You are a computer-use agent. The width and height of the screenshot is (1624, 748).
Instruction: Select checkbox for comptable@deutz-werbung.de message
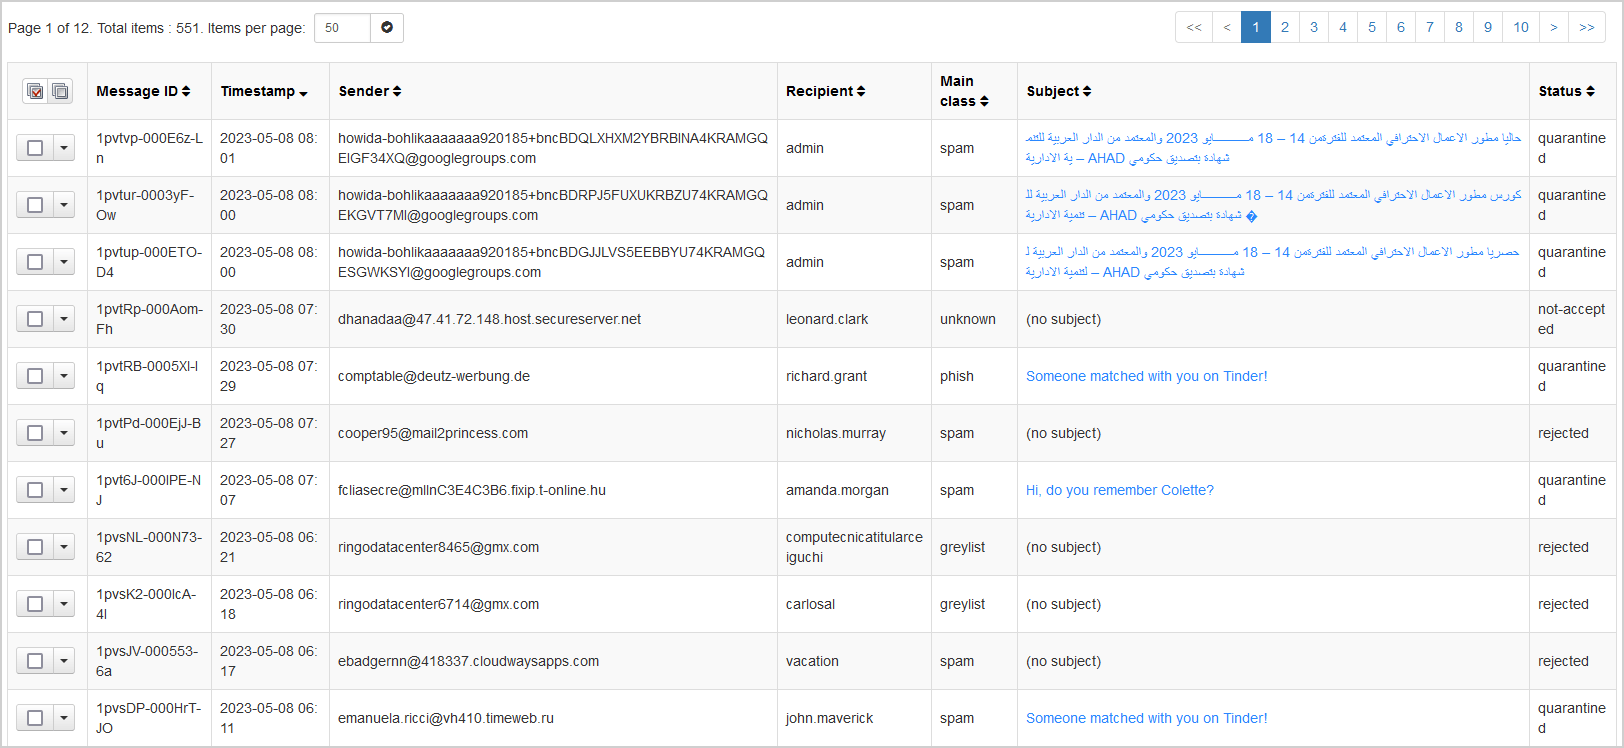tap(35, 376)
